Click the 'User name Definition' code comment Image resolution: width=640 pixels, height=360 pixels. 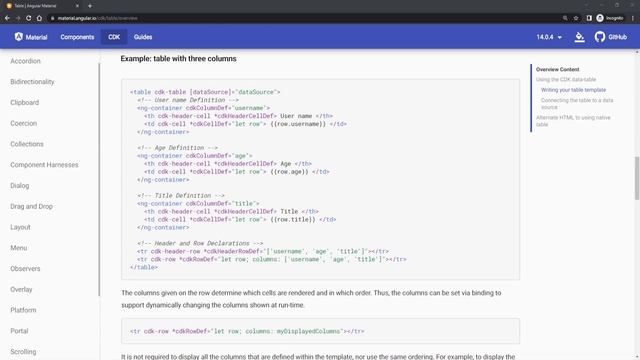(x=188, y=100)
